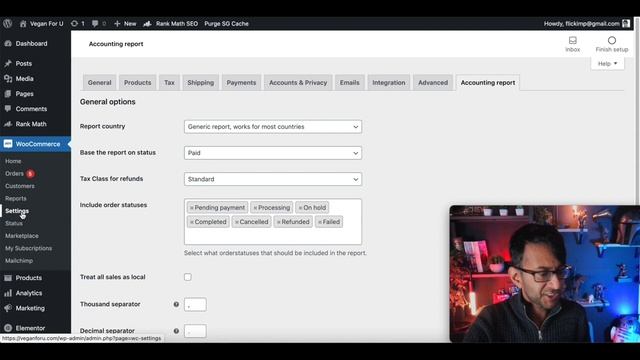Screen dimensions: 640x360
Task: Open Base the report on status dropdown
Action: 273,153
